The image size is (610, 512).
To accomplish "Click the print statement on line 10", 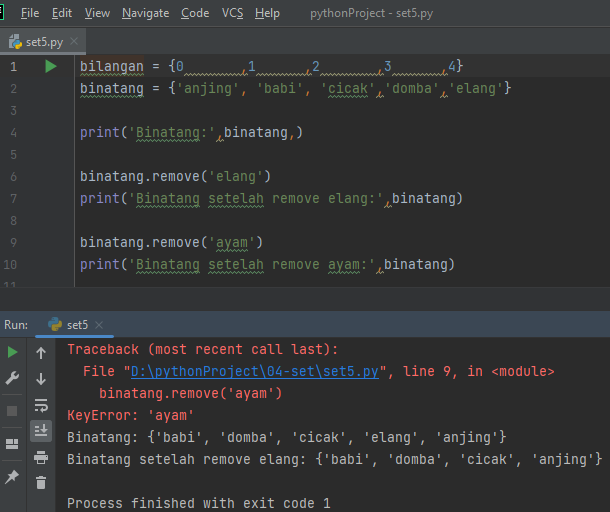I will tap(267, 265).
